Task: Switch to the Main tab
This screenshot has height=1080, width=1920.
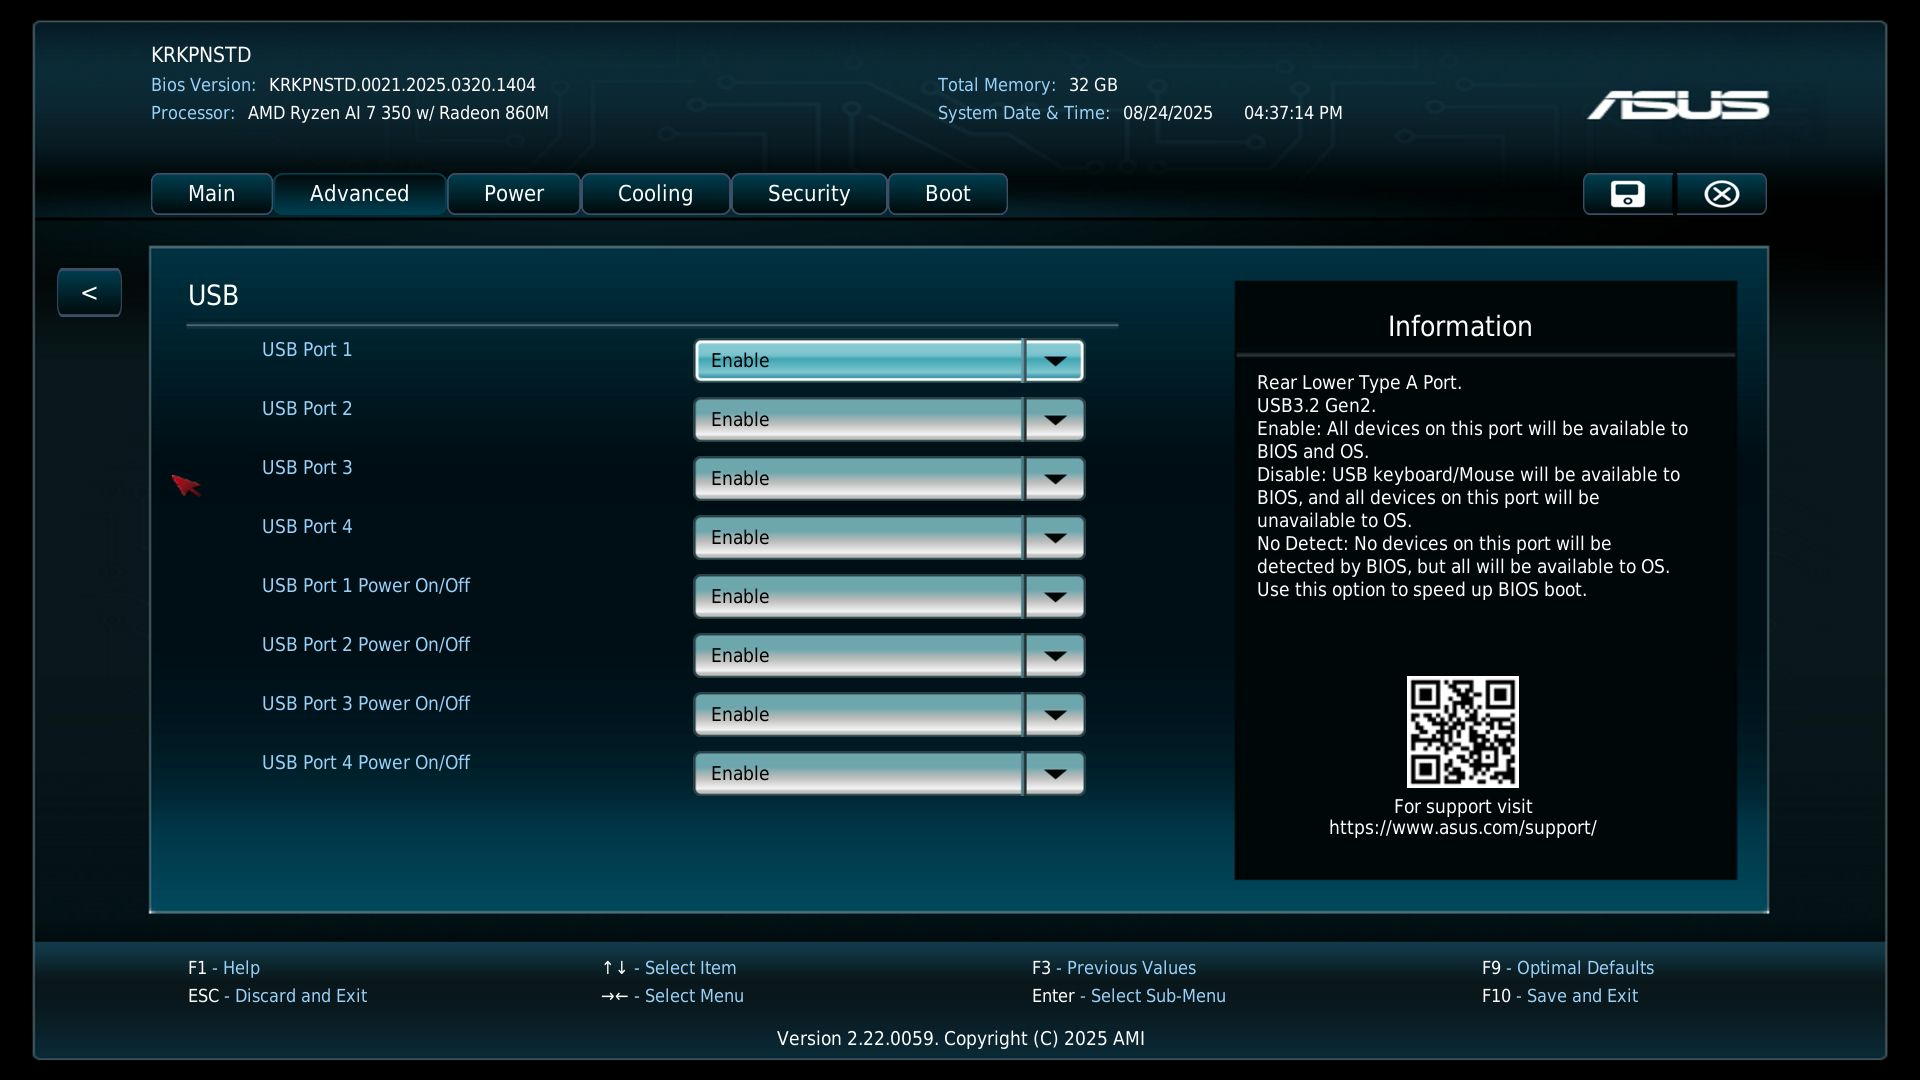Action: (211, 194)
